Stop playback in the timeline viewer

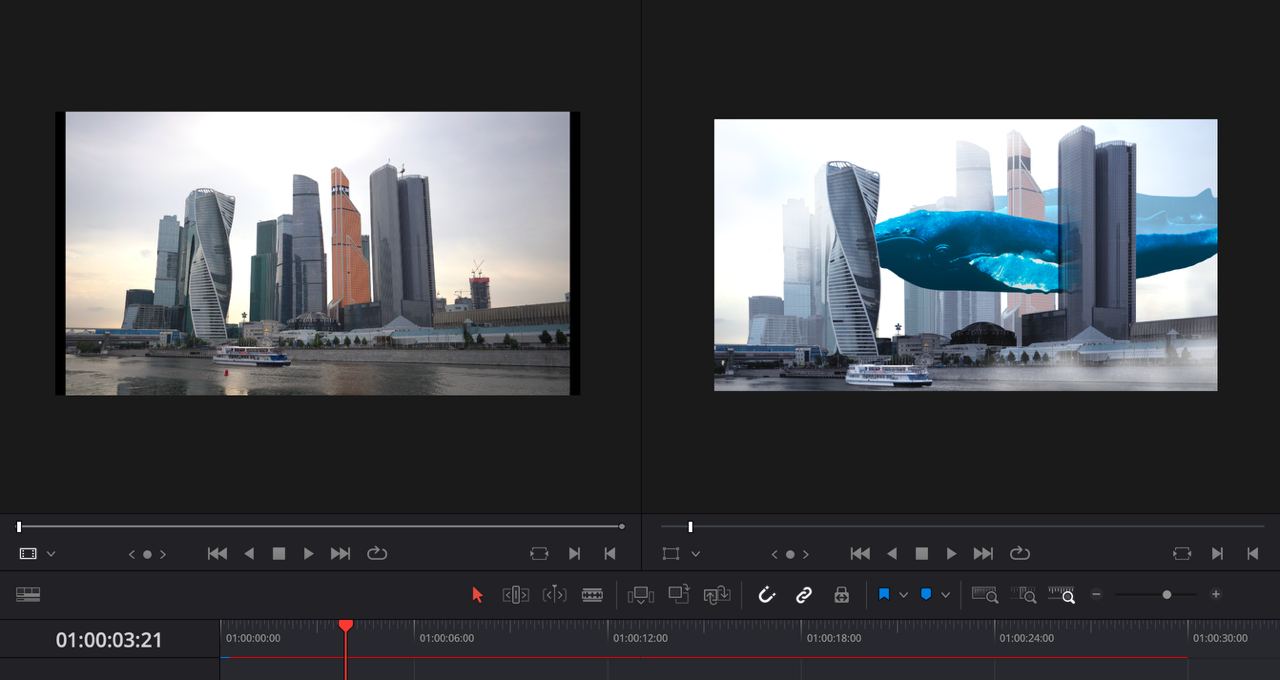(x=922, y=554)
